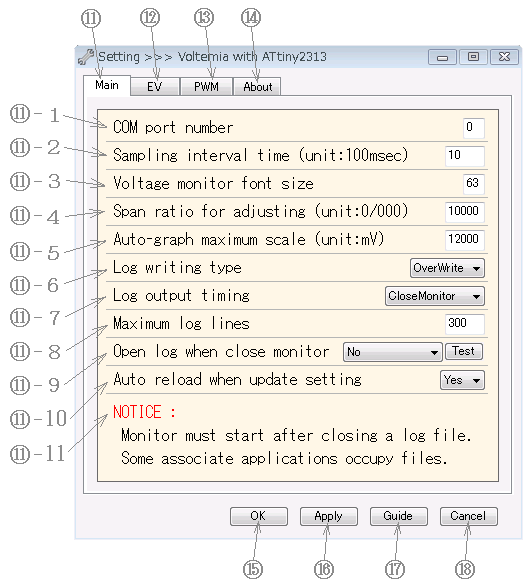Click the Voltage monitor font size field
This screenshot has height=582, width=529.
[x=474, y=184]
